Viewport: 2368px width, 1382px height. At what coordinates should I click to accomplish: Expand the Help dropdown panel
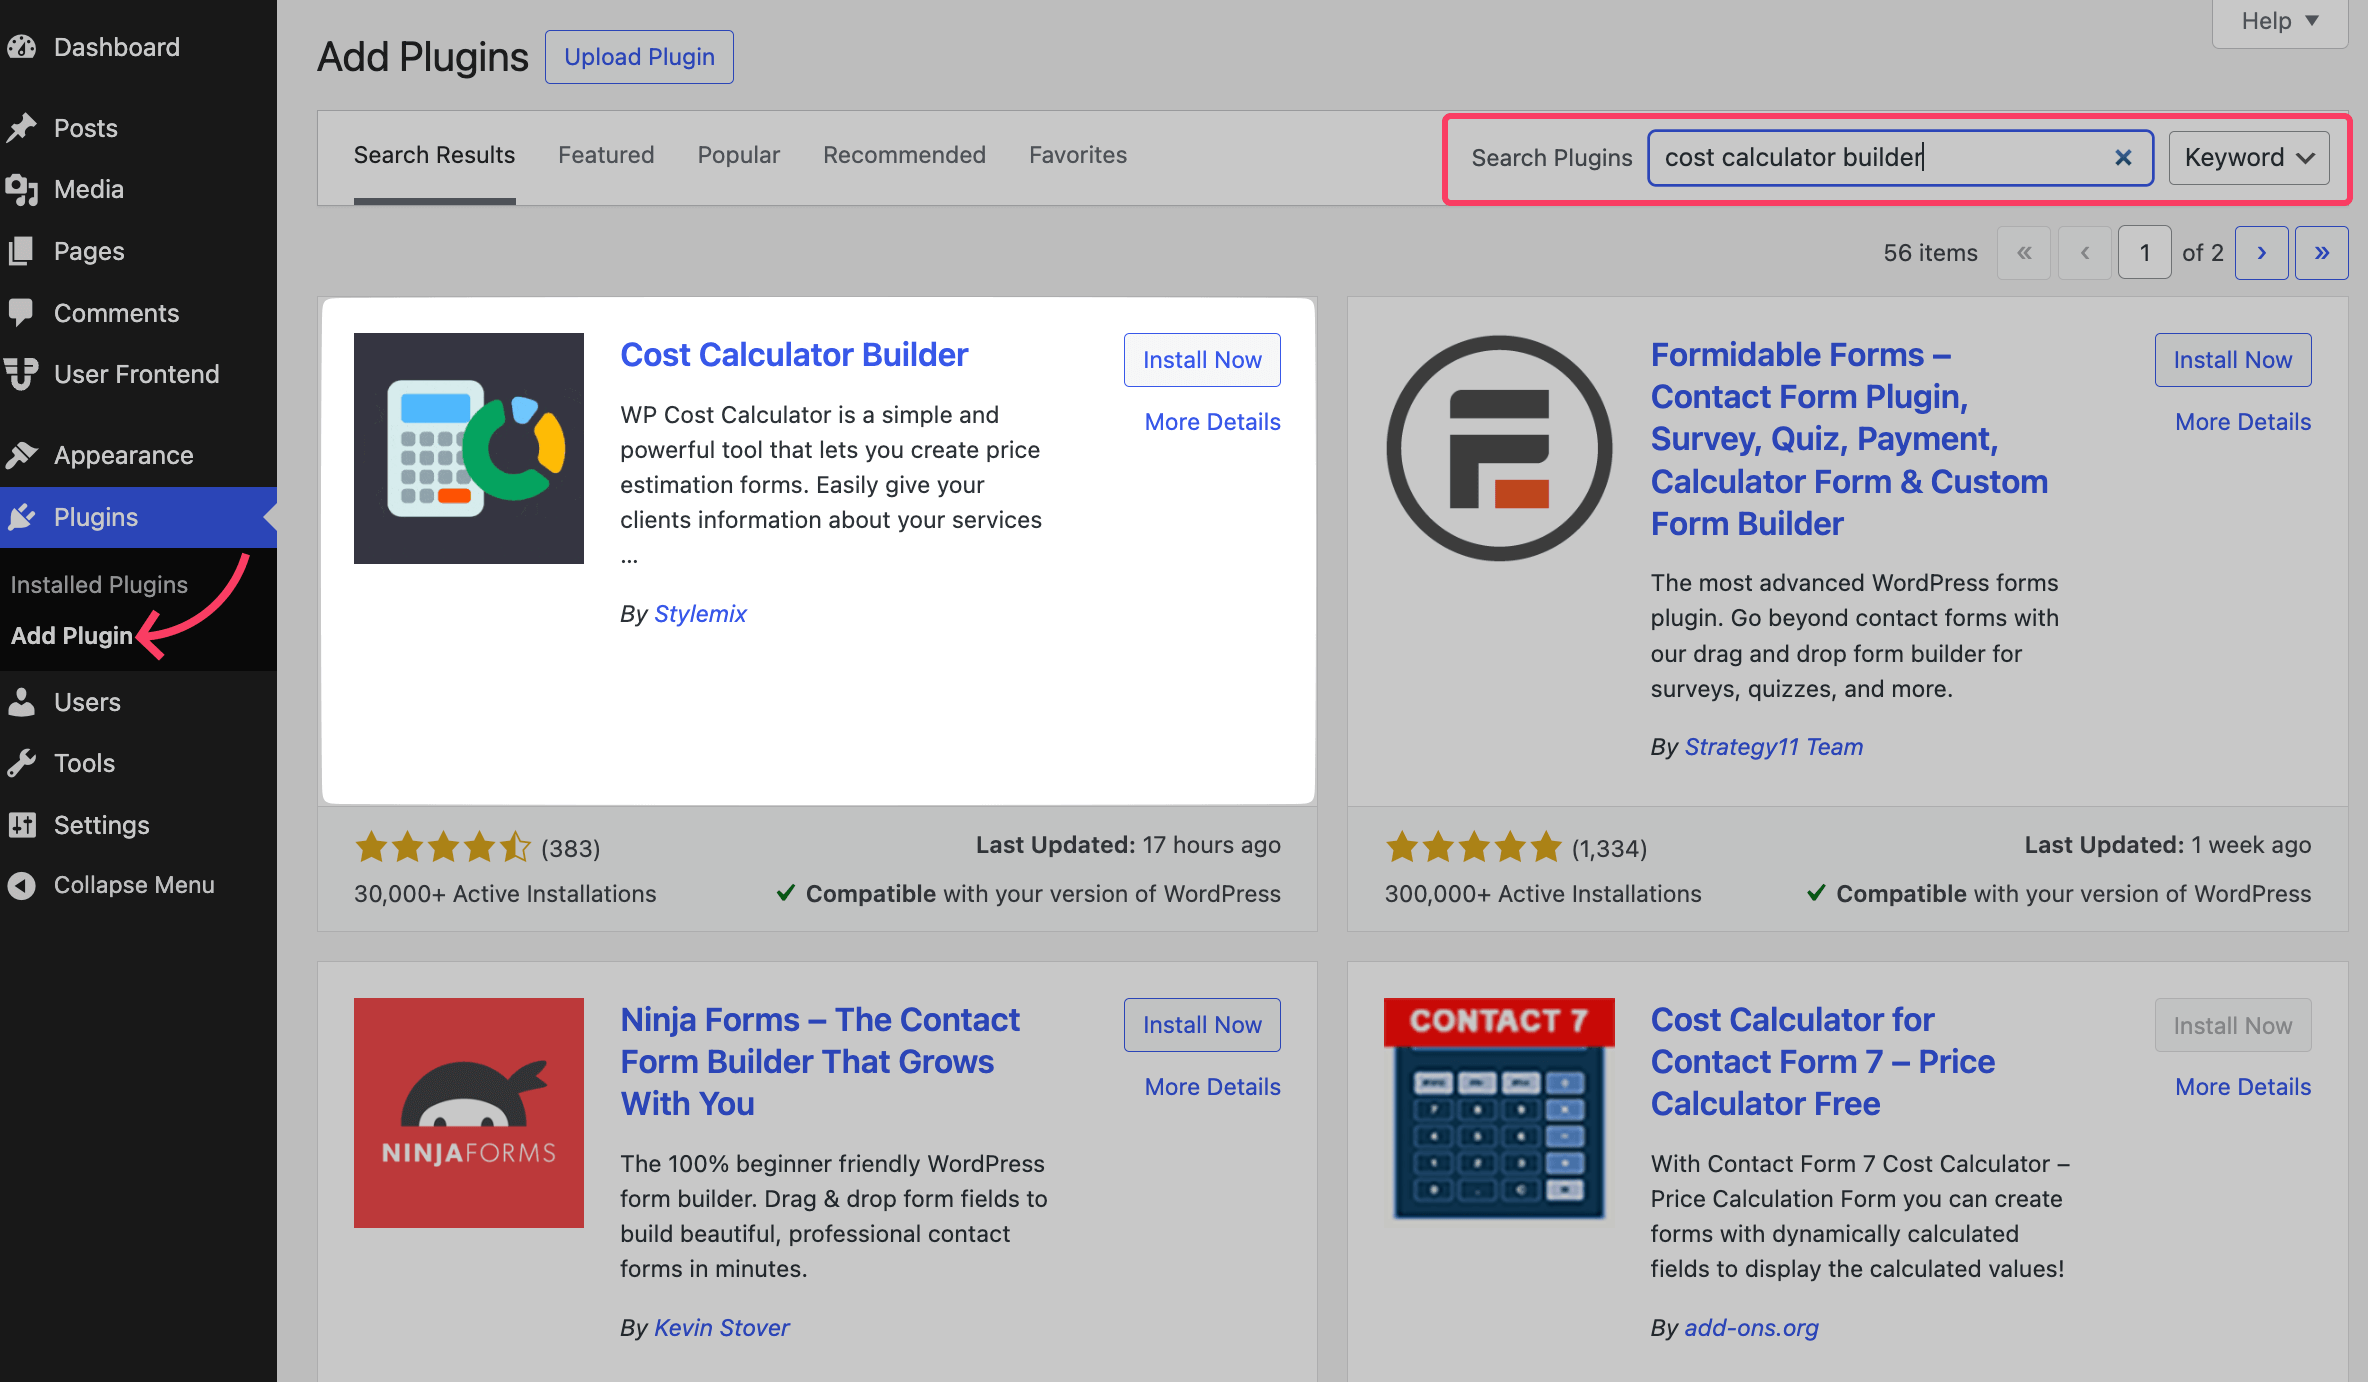(2280, 22)
